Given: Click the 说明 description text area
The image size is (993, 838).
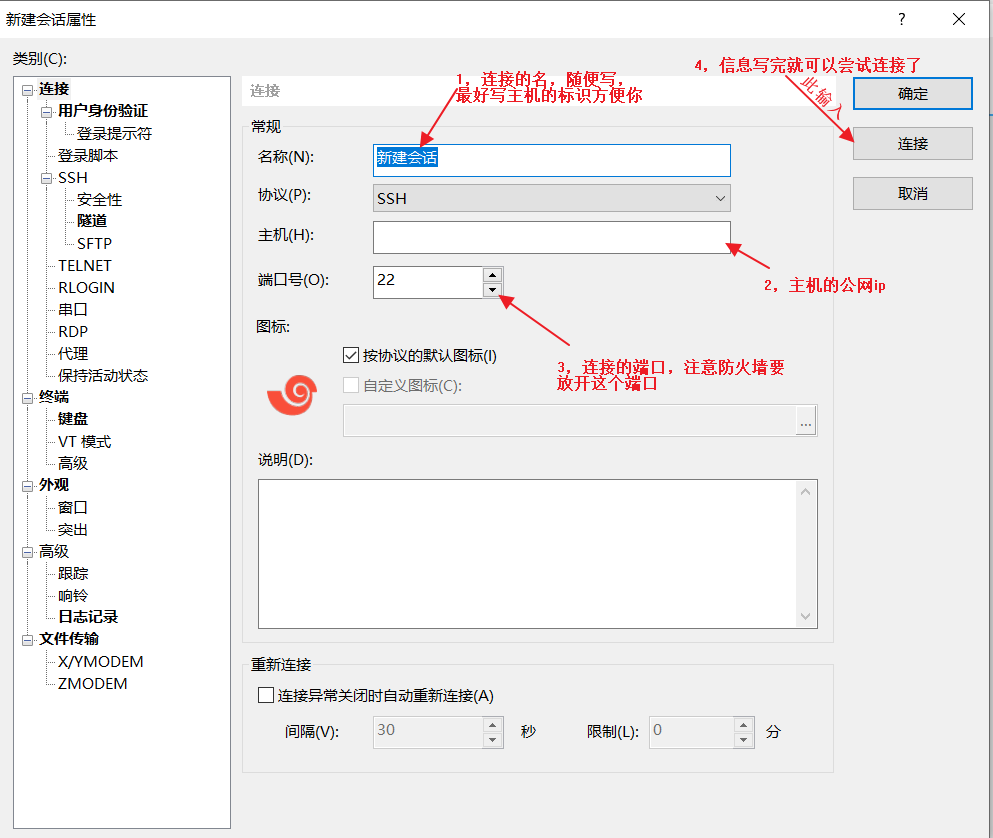Looking at the screenshot, I should coord(528,553).
